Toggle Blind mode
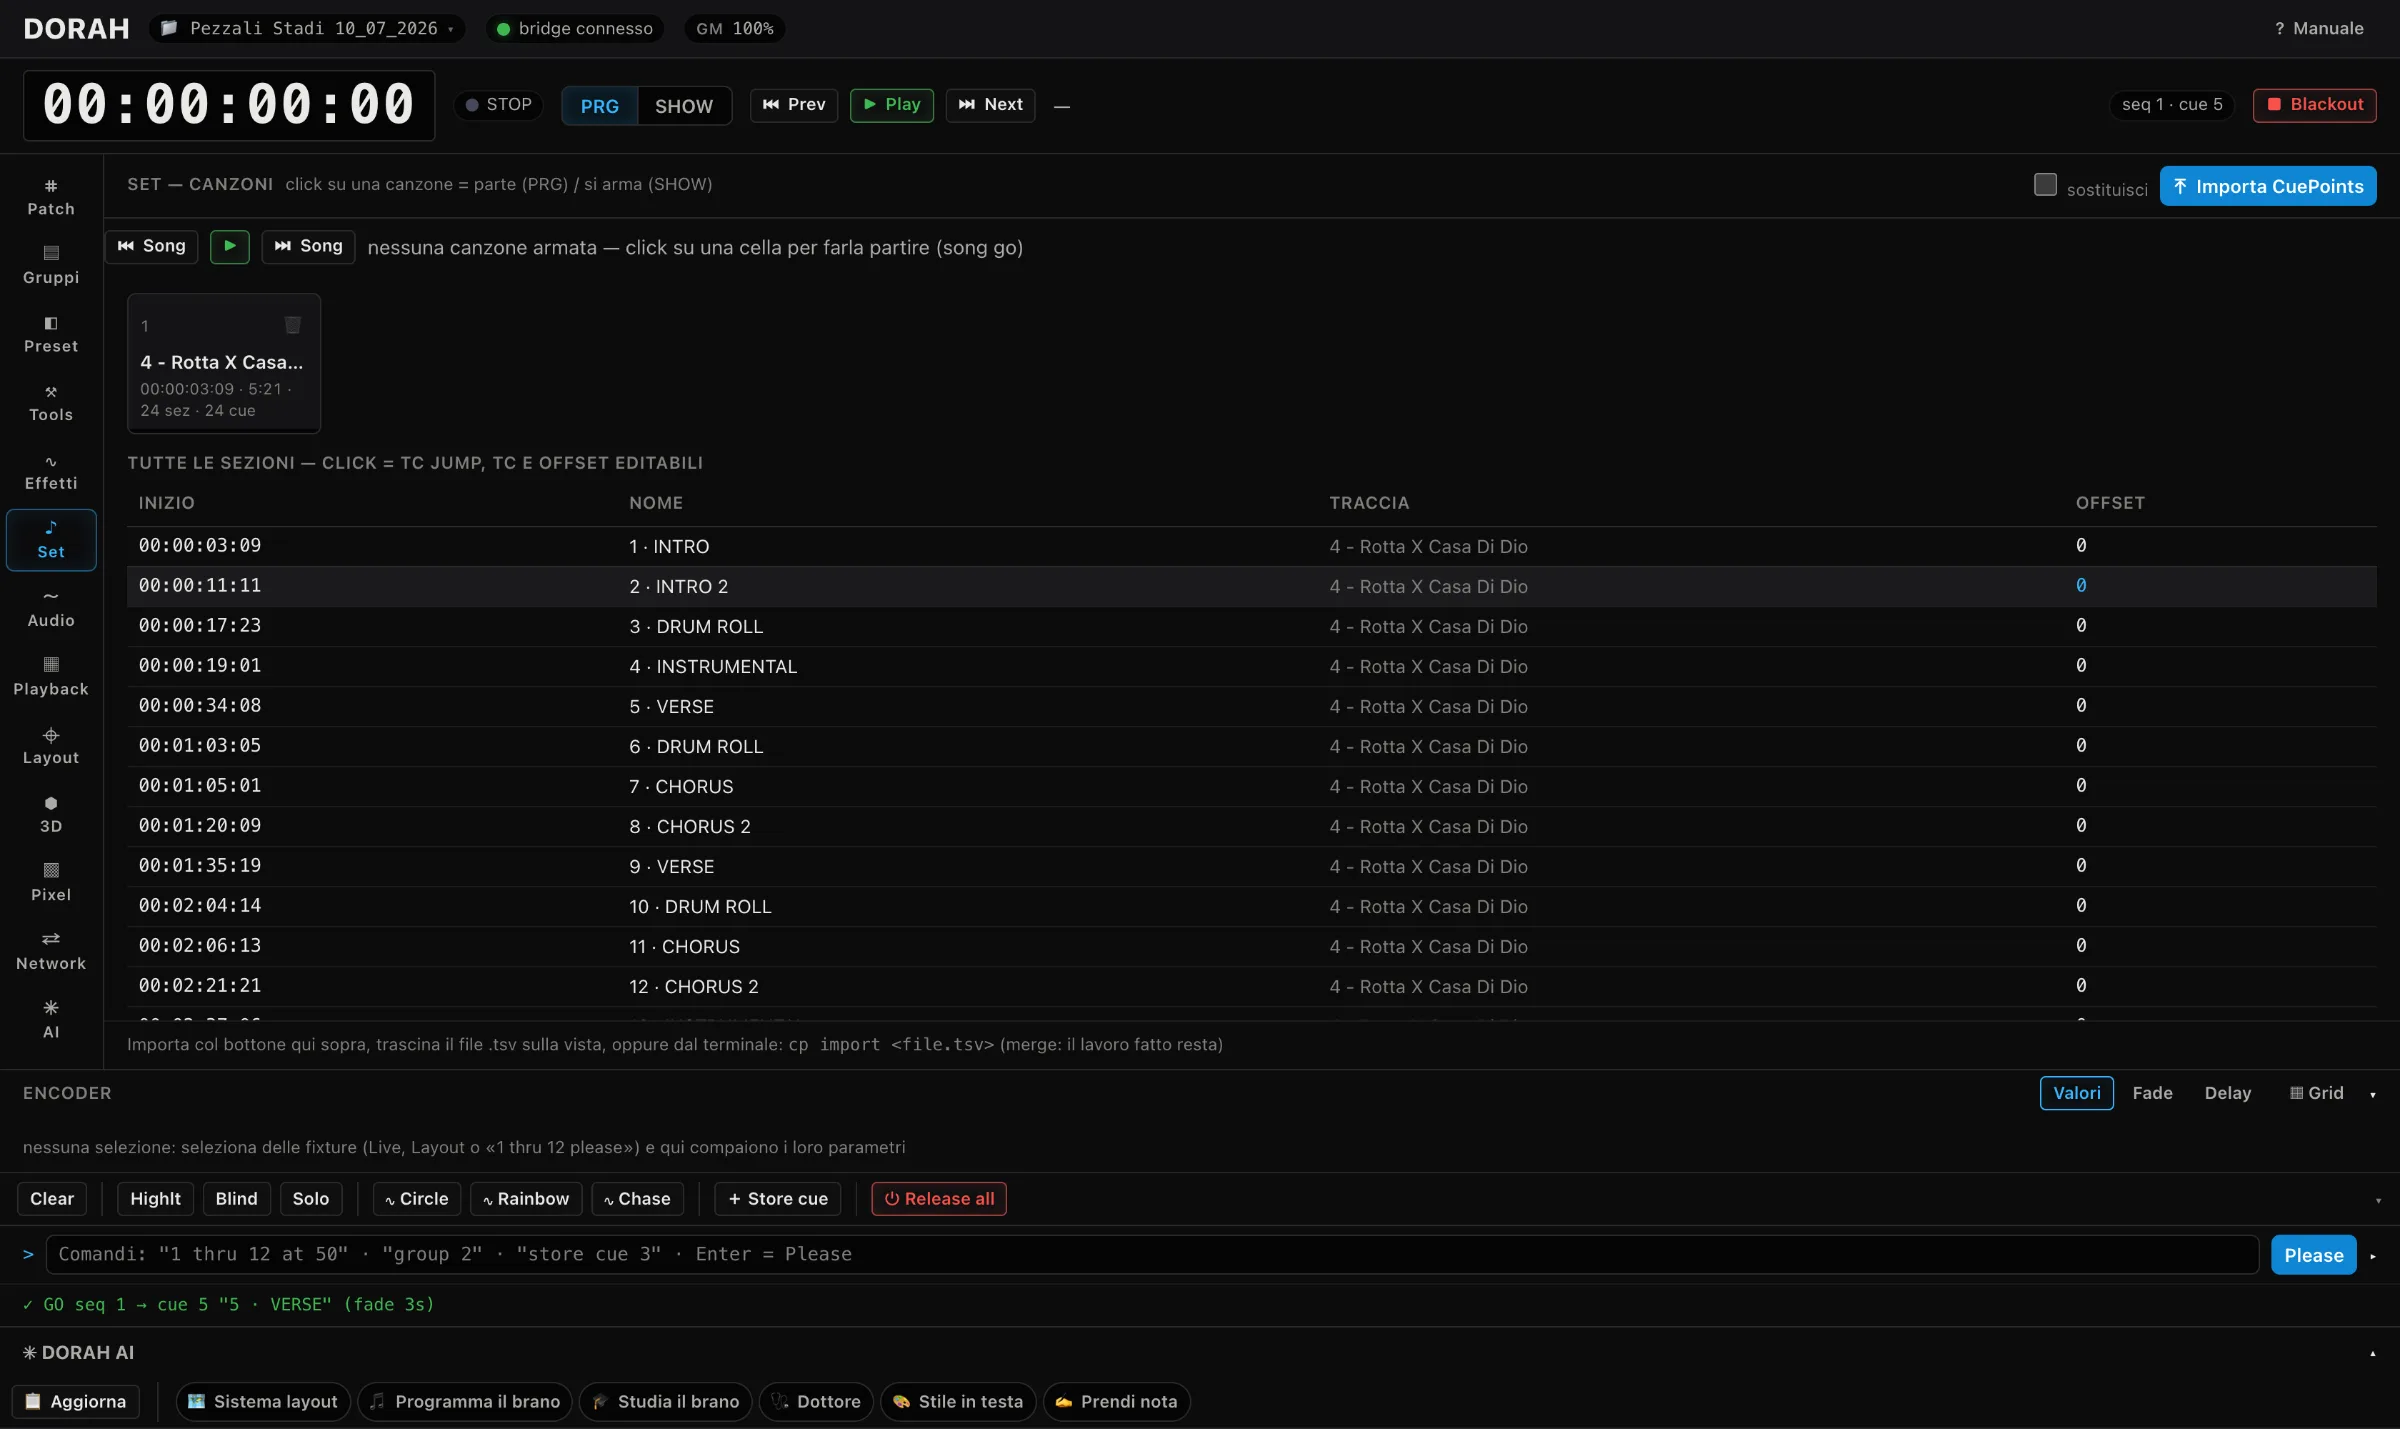 tap(237, 1199)
